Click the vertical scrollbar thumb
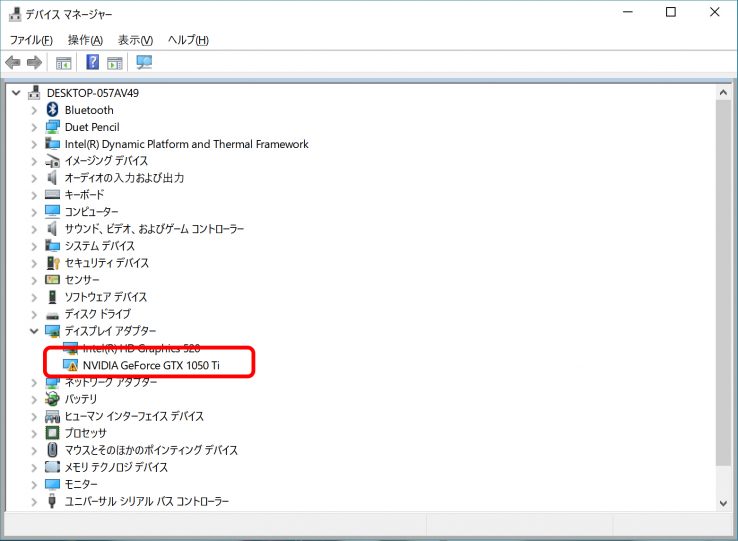Viewport: 738px width, 541px height. 723,283
